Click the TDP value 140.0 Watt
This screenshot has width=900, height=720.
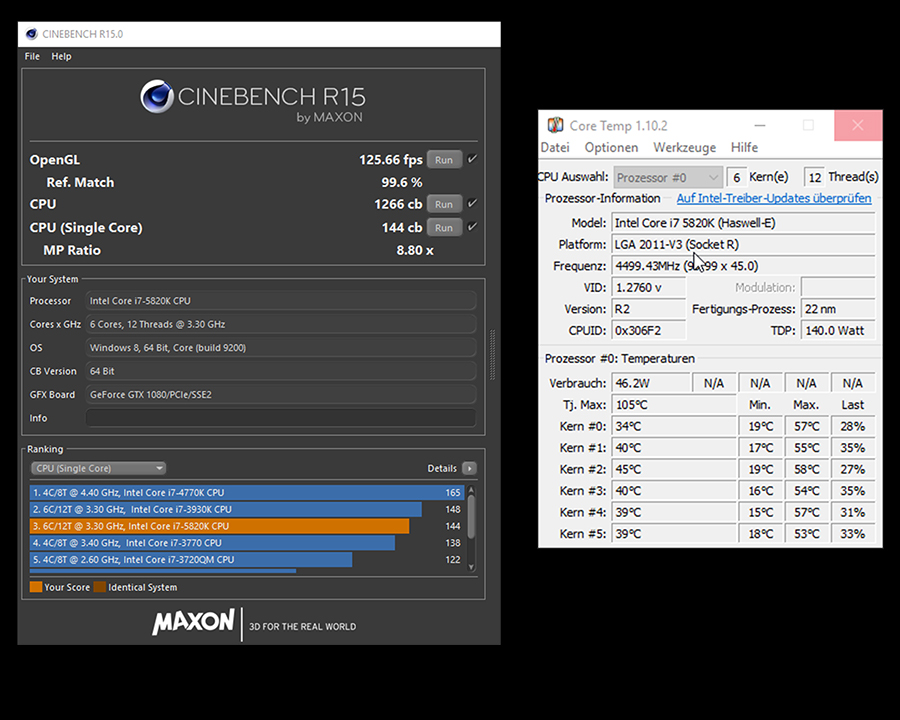[838, 331]
